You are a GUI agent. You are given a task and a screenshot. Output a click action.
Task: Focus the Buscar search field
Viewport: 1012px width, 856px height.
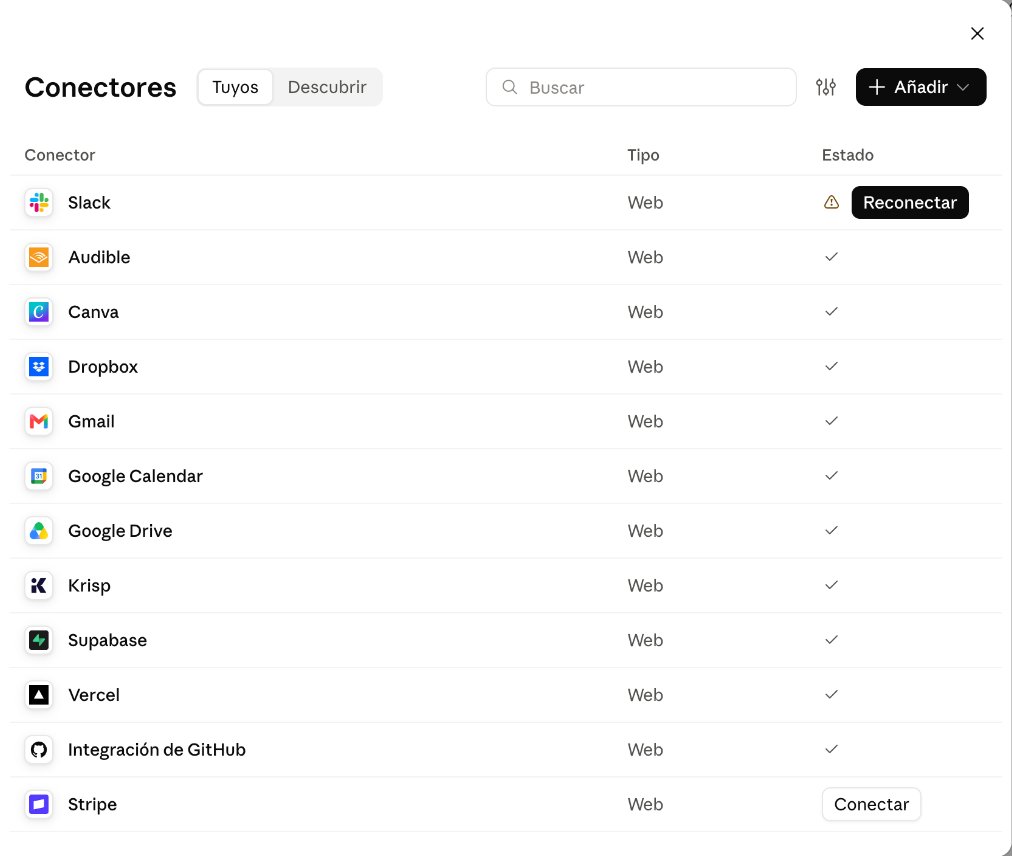pos(641,87)
